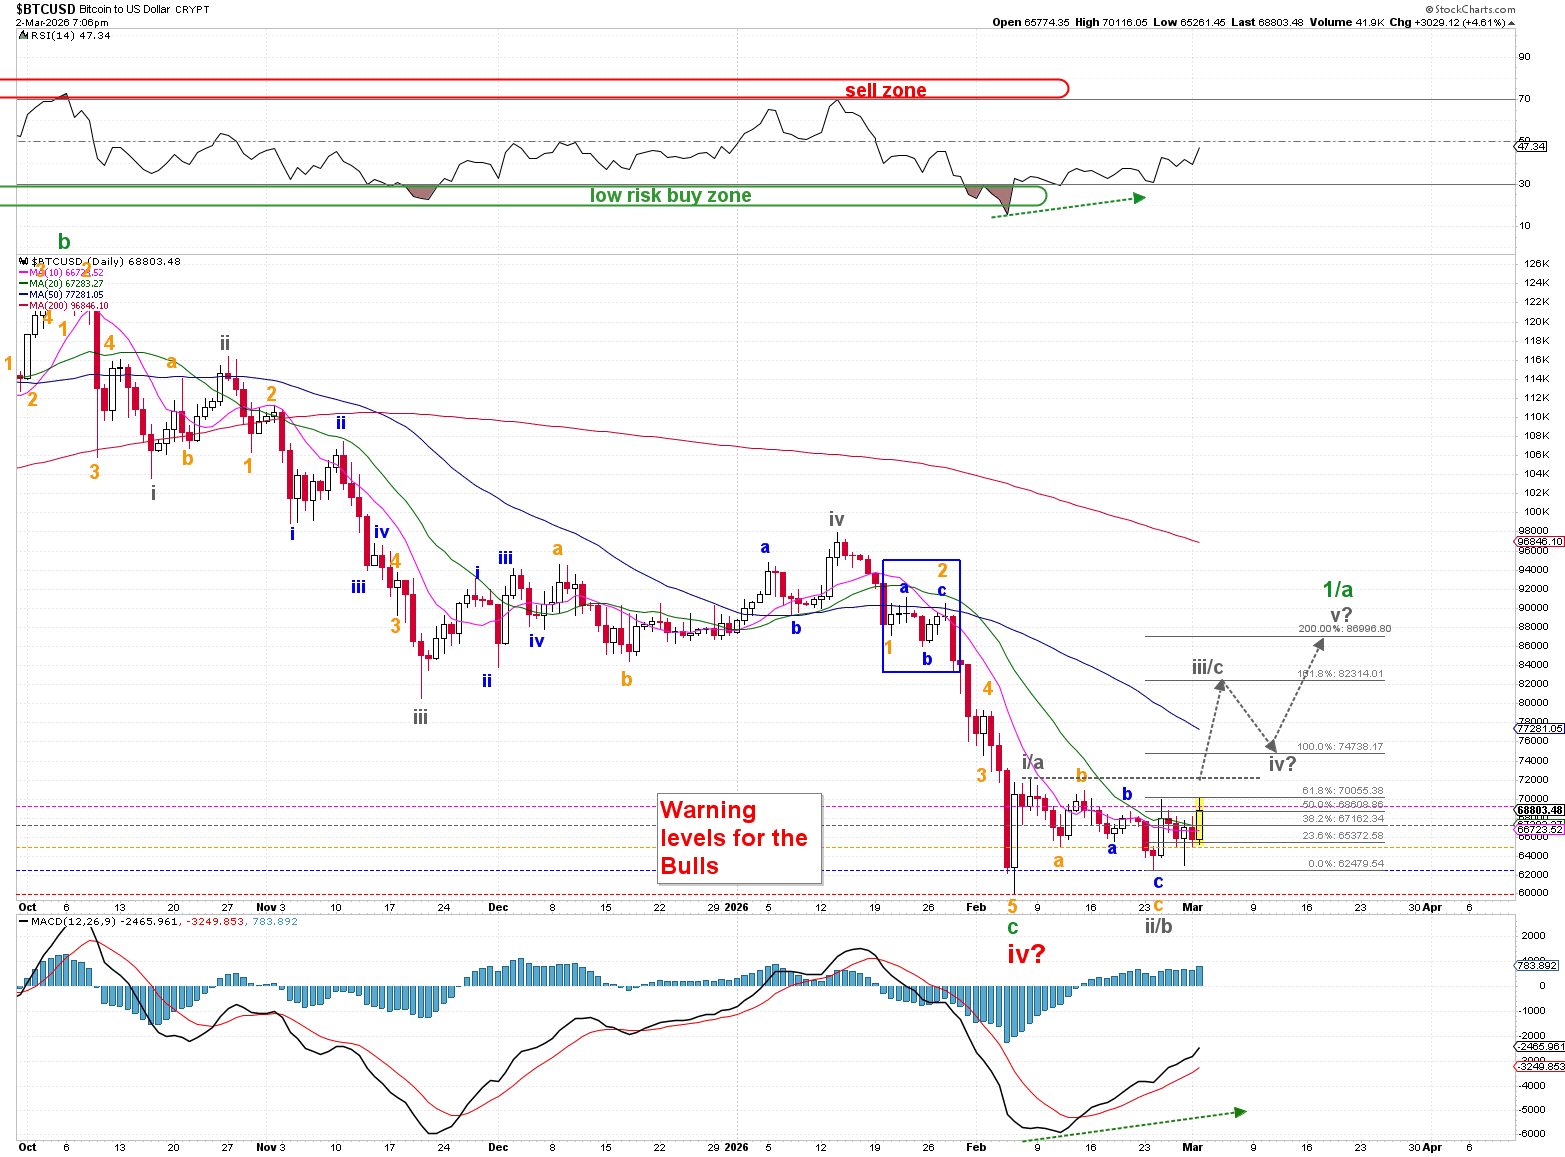The height and width of the screenshot is (1157, 1565).
Task: Click the red 'sell zone' label
Action: point(886,90)
